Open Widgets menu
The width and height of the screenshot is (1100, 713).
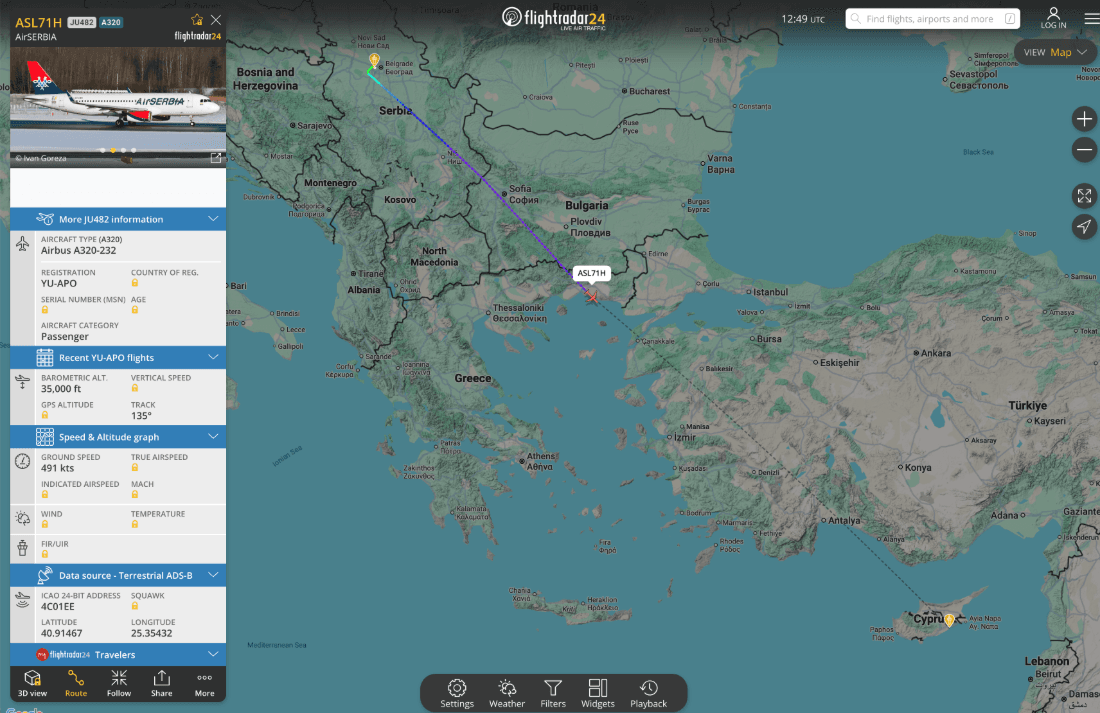(598, 693)
